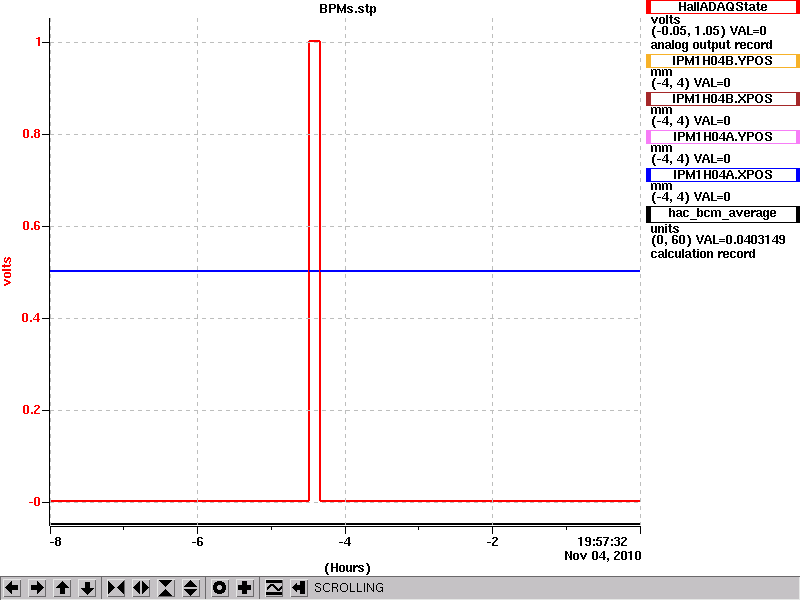The image size is (800, 600).
Task: Click the red volts y-axis label
Action: pos(7,271)
